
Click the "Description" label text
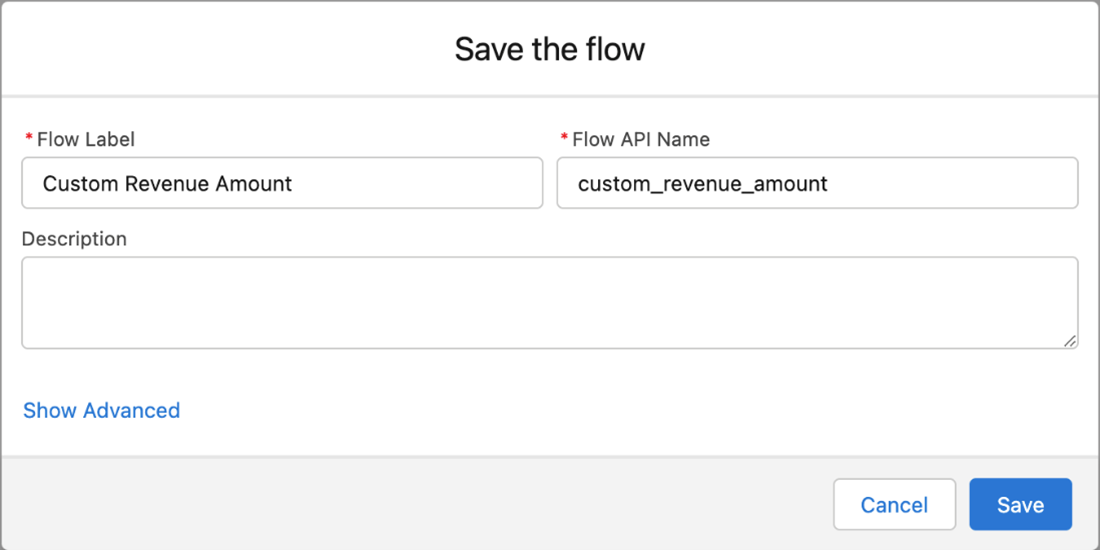point(74,239)
